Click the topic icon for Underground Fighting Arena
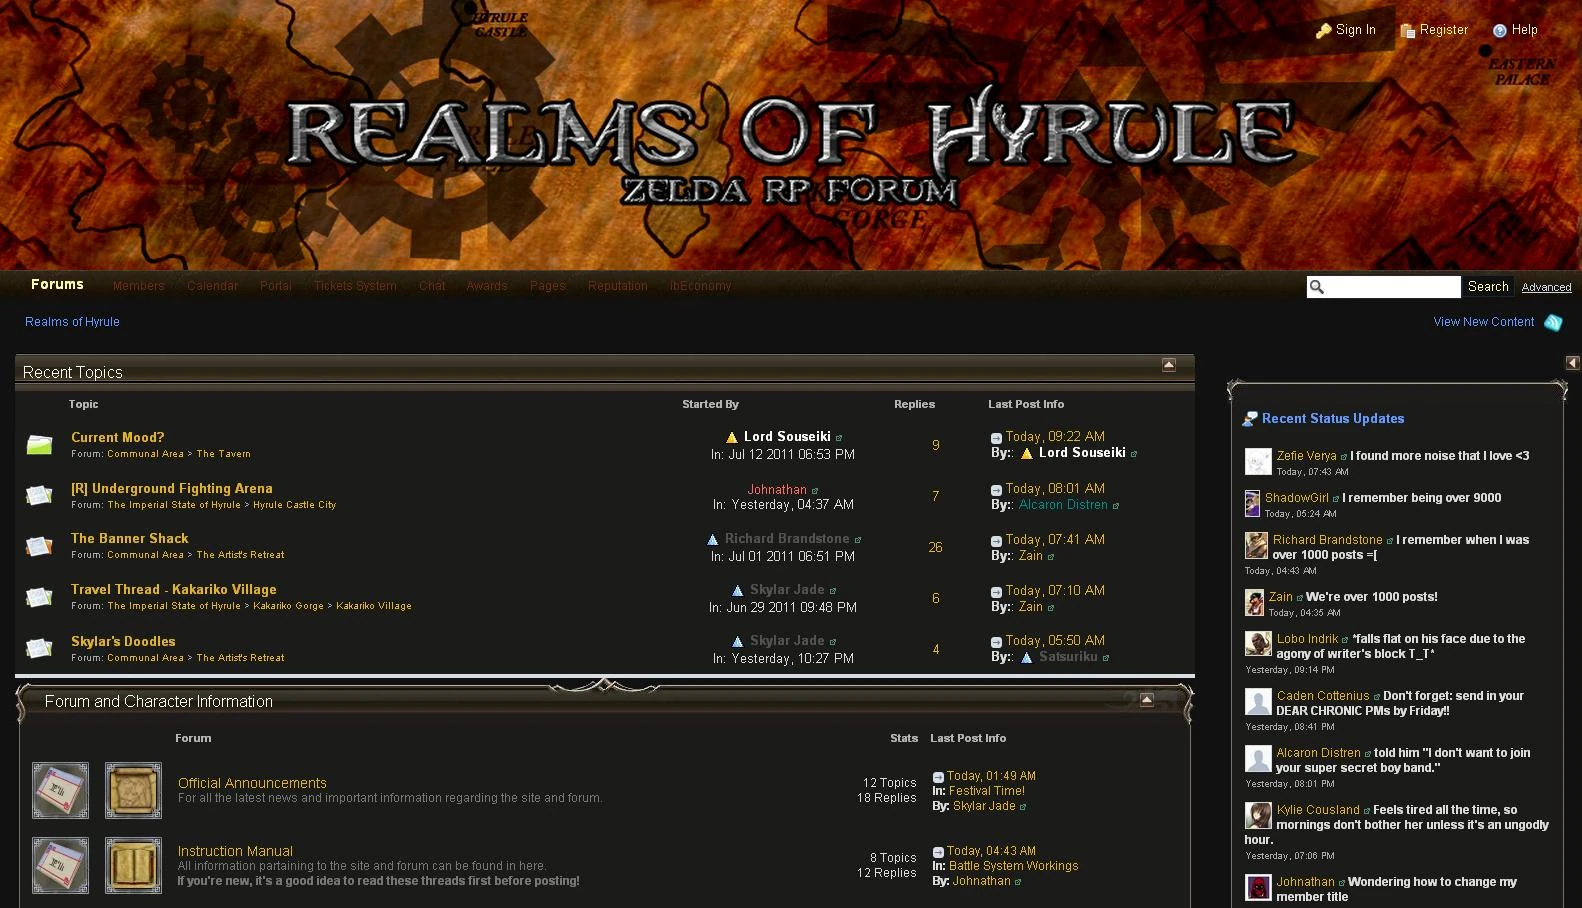Viewport: 1582px width, 908px height. coord(39,495)
